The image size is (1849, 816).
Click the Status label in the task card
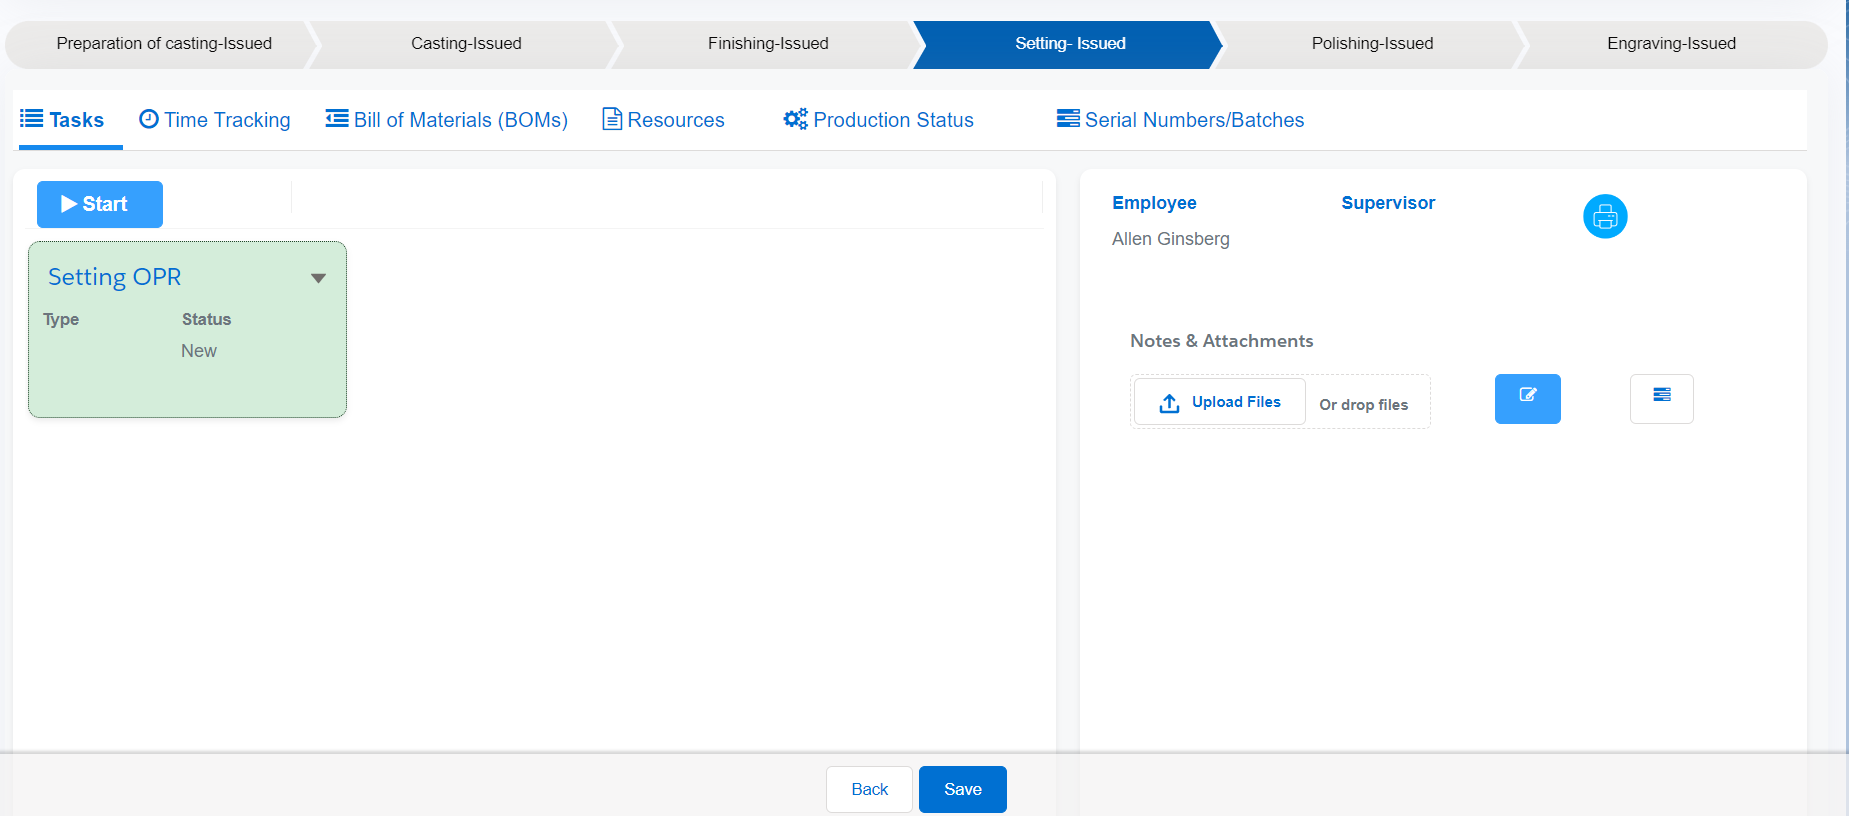[x=206, y=319]
